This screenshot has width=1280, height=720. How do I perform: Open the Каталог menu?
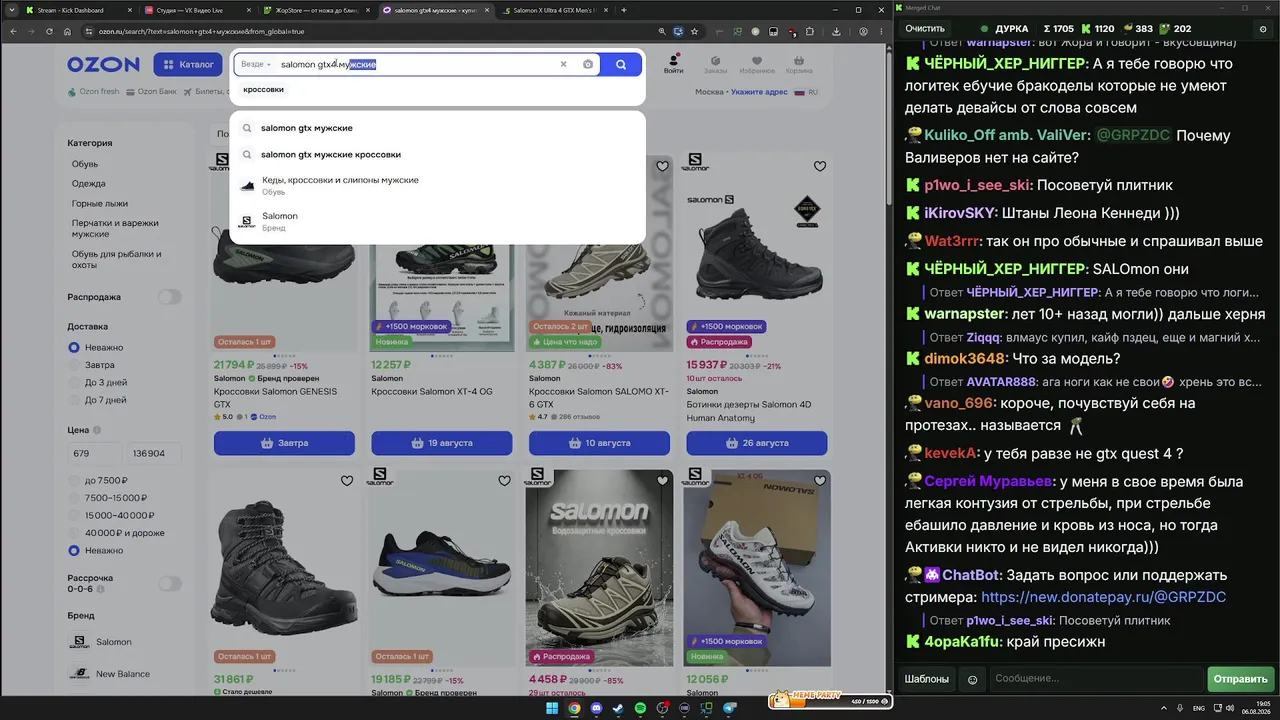188,64
